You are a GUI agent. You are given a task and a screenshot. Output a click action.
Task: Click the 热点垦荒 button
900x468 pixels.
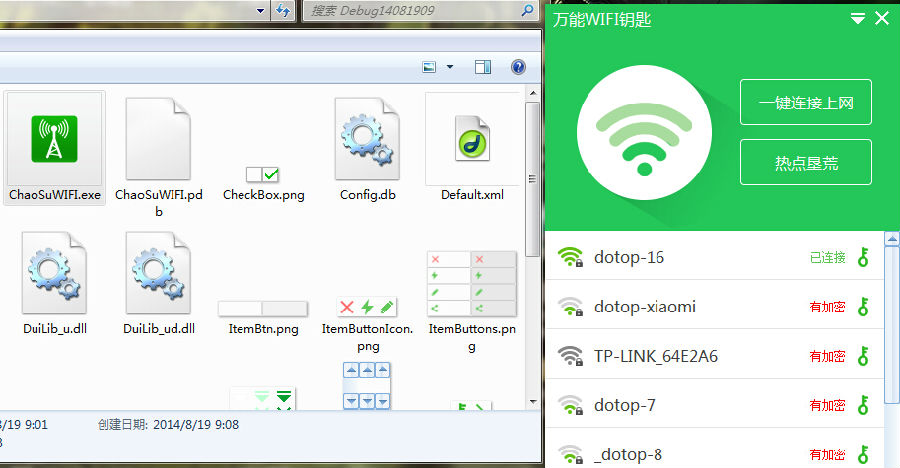coord(806,162)
